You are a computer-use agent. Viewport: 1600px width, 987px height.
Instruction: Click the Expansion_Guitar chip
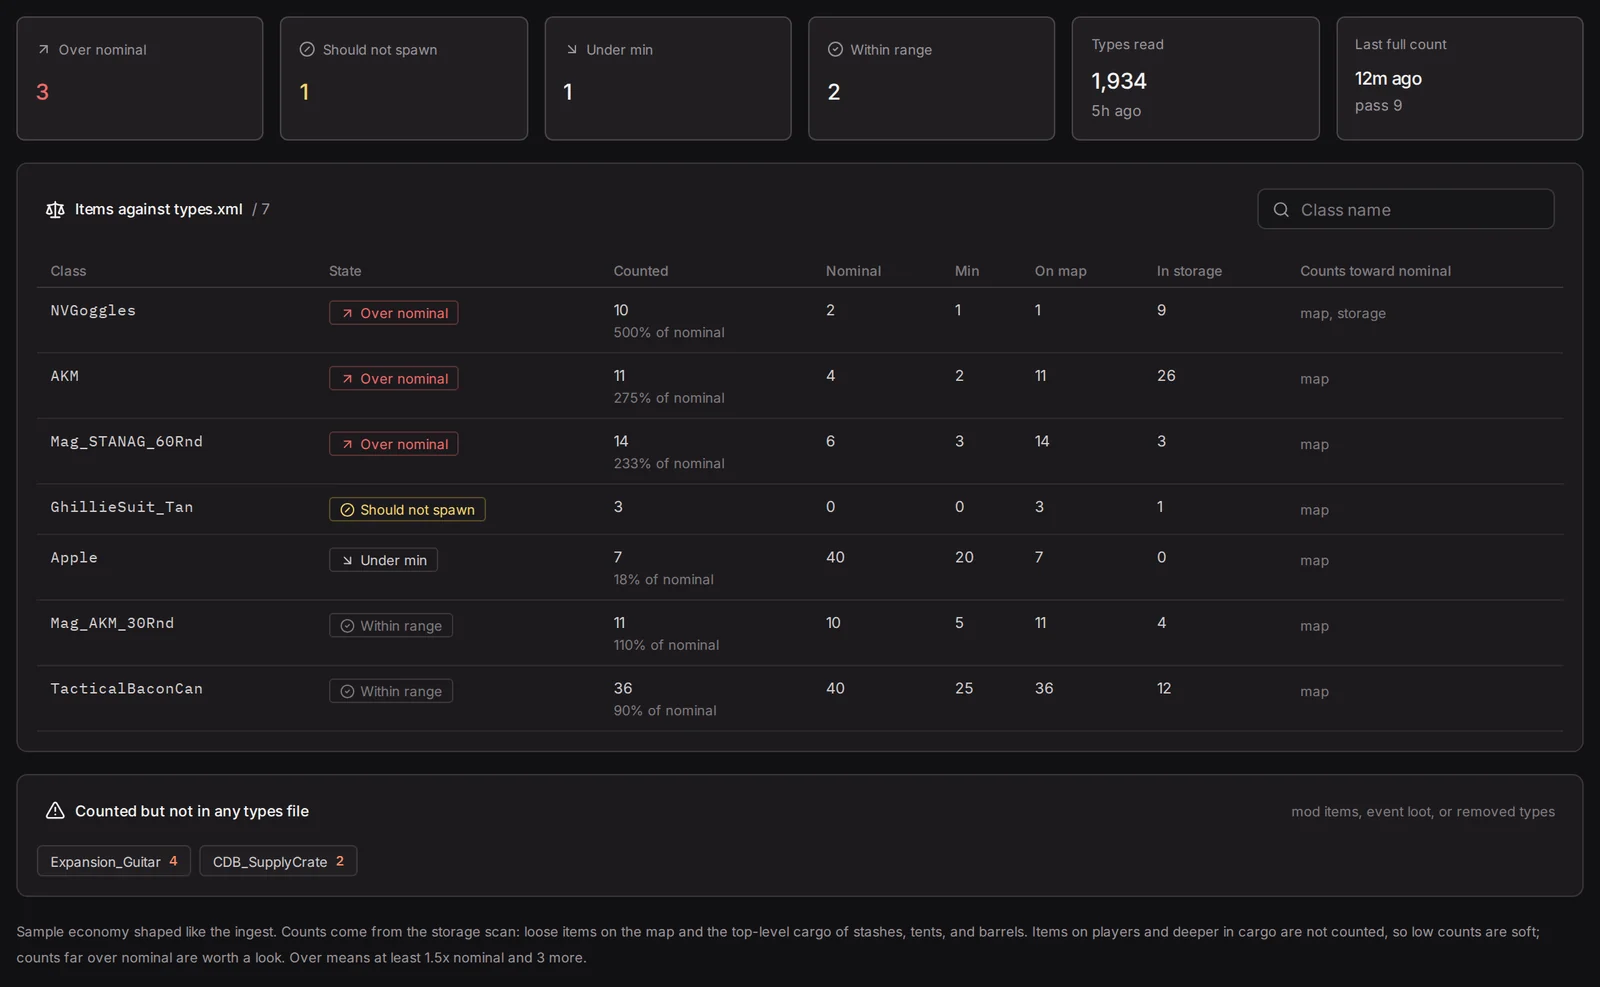pos(114,861)
